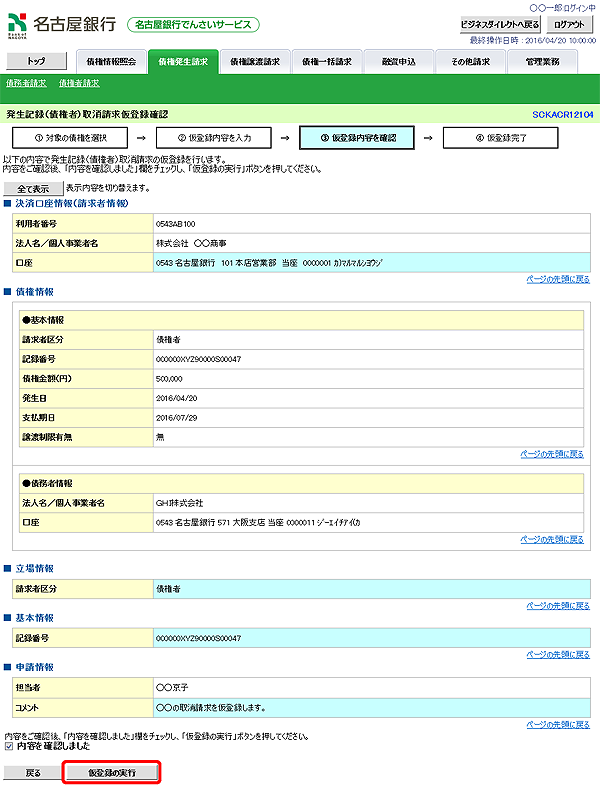Click the 仮登録の実行 button

pyautogui.click(x=112, y=773)
